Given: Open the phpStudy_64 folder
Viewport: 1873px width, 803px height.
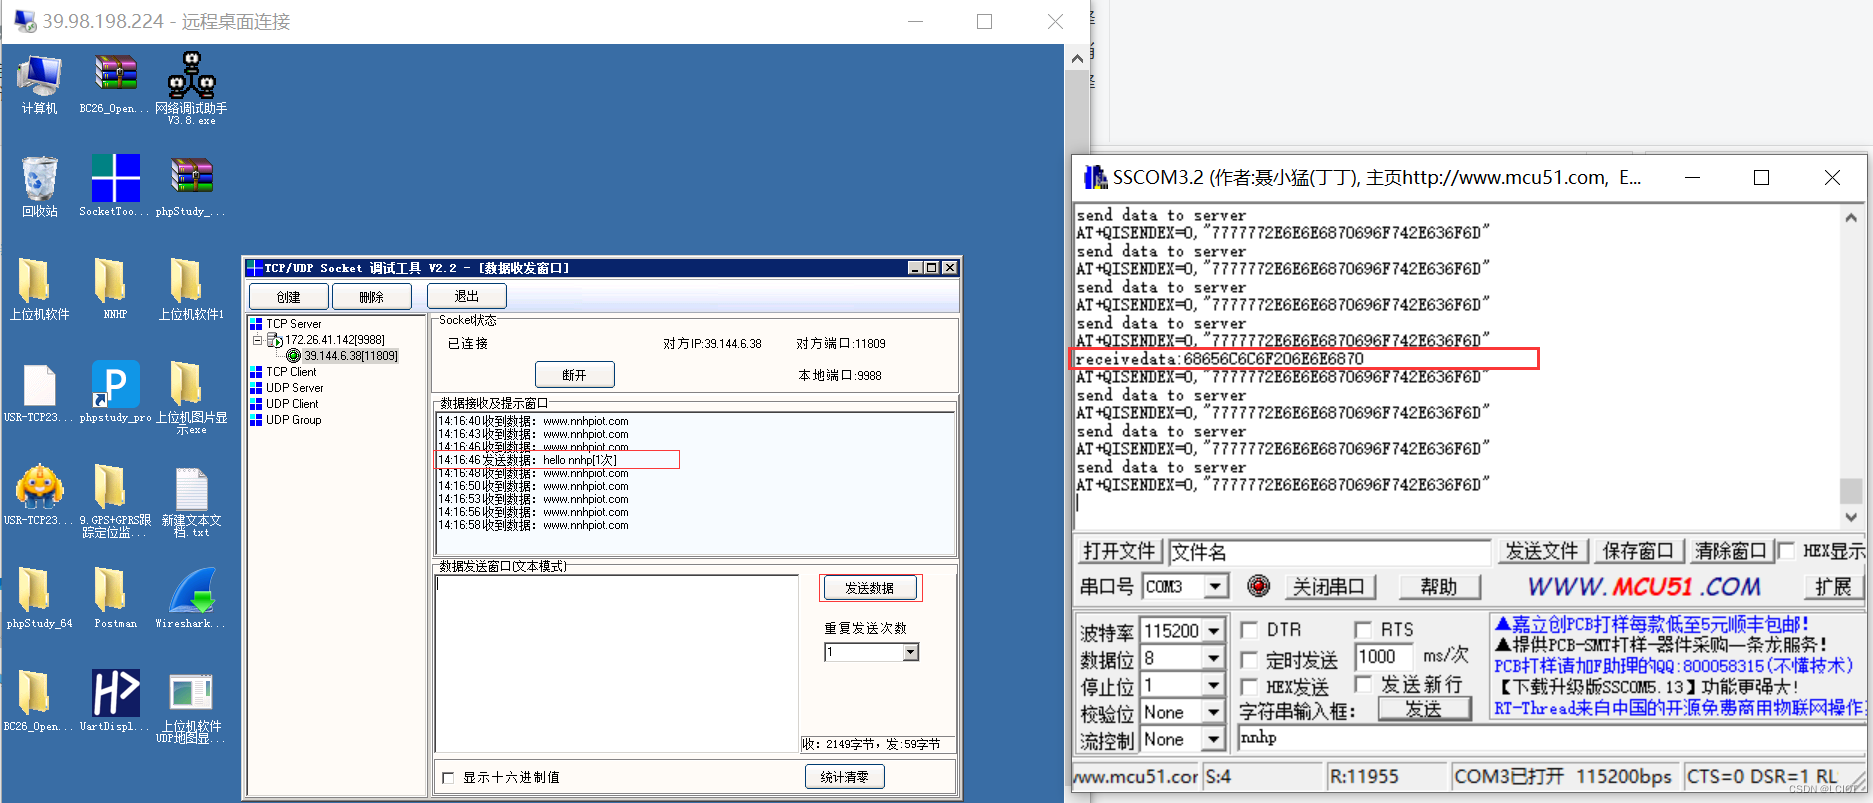Looking at the screenshot, I should coord(34,590).
